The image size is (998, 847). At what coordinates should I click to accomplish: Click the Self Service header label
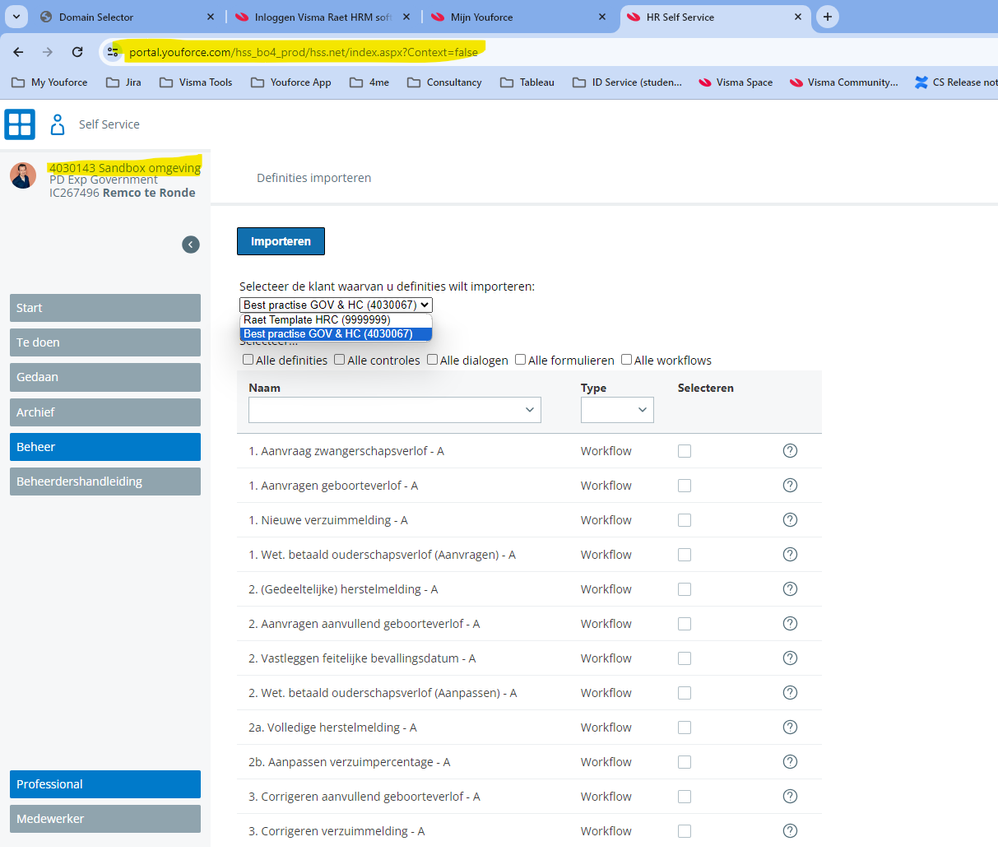pyautogui.click(x=109, y=125)
